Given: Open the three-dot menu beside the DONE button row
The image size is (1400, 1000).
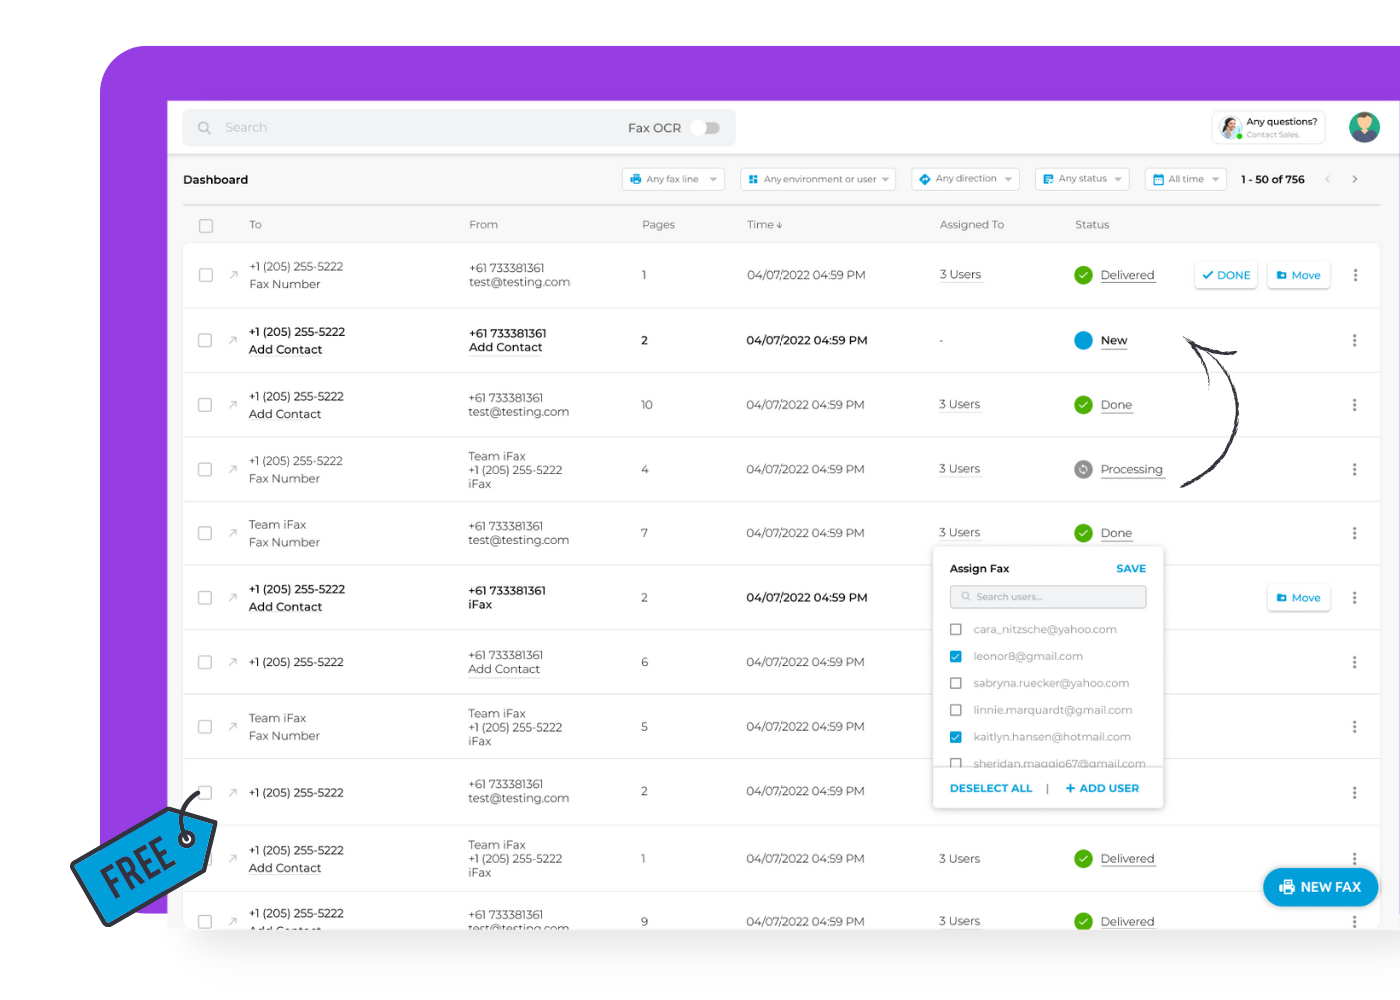Looking at the screenshot, I should click(x=1355, y=275).
